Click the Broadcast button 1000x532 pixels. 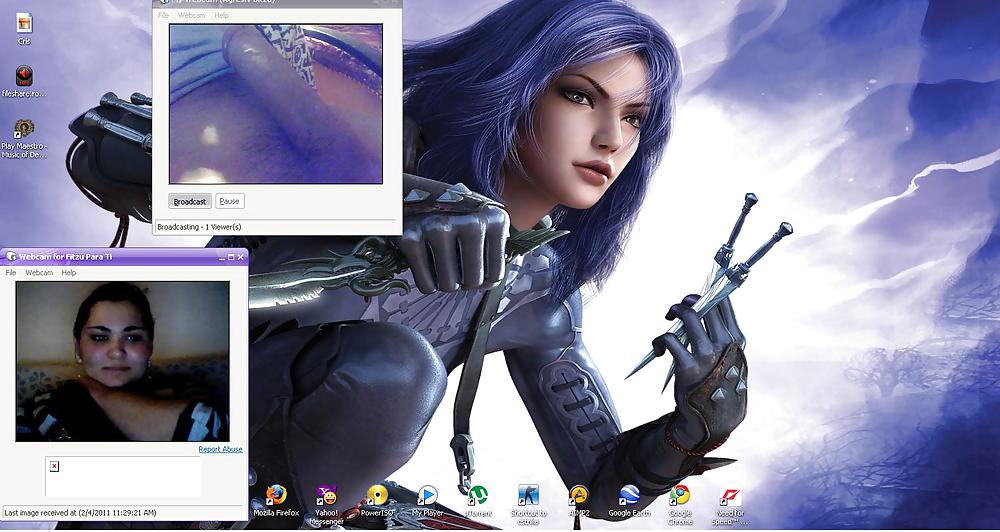(190, 202)
